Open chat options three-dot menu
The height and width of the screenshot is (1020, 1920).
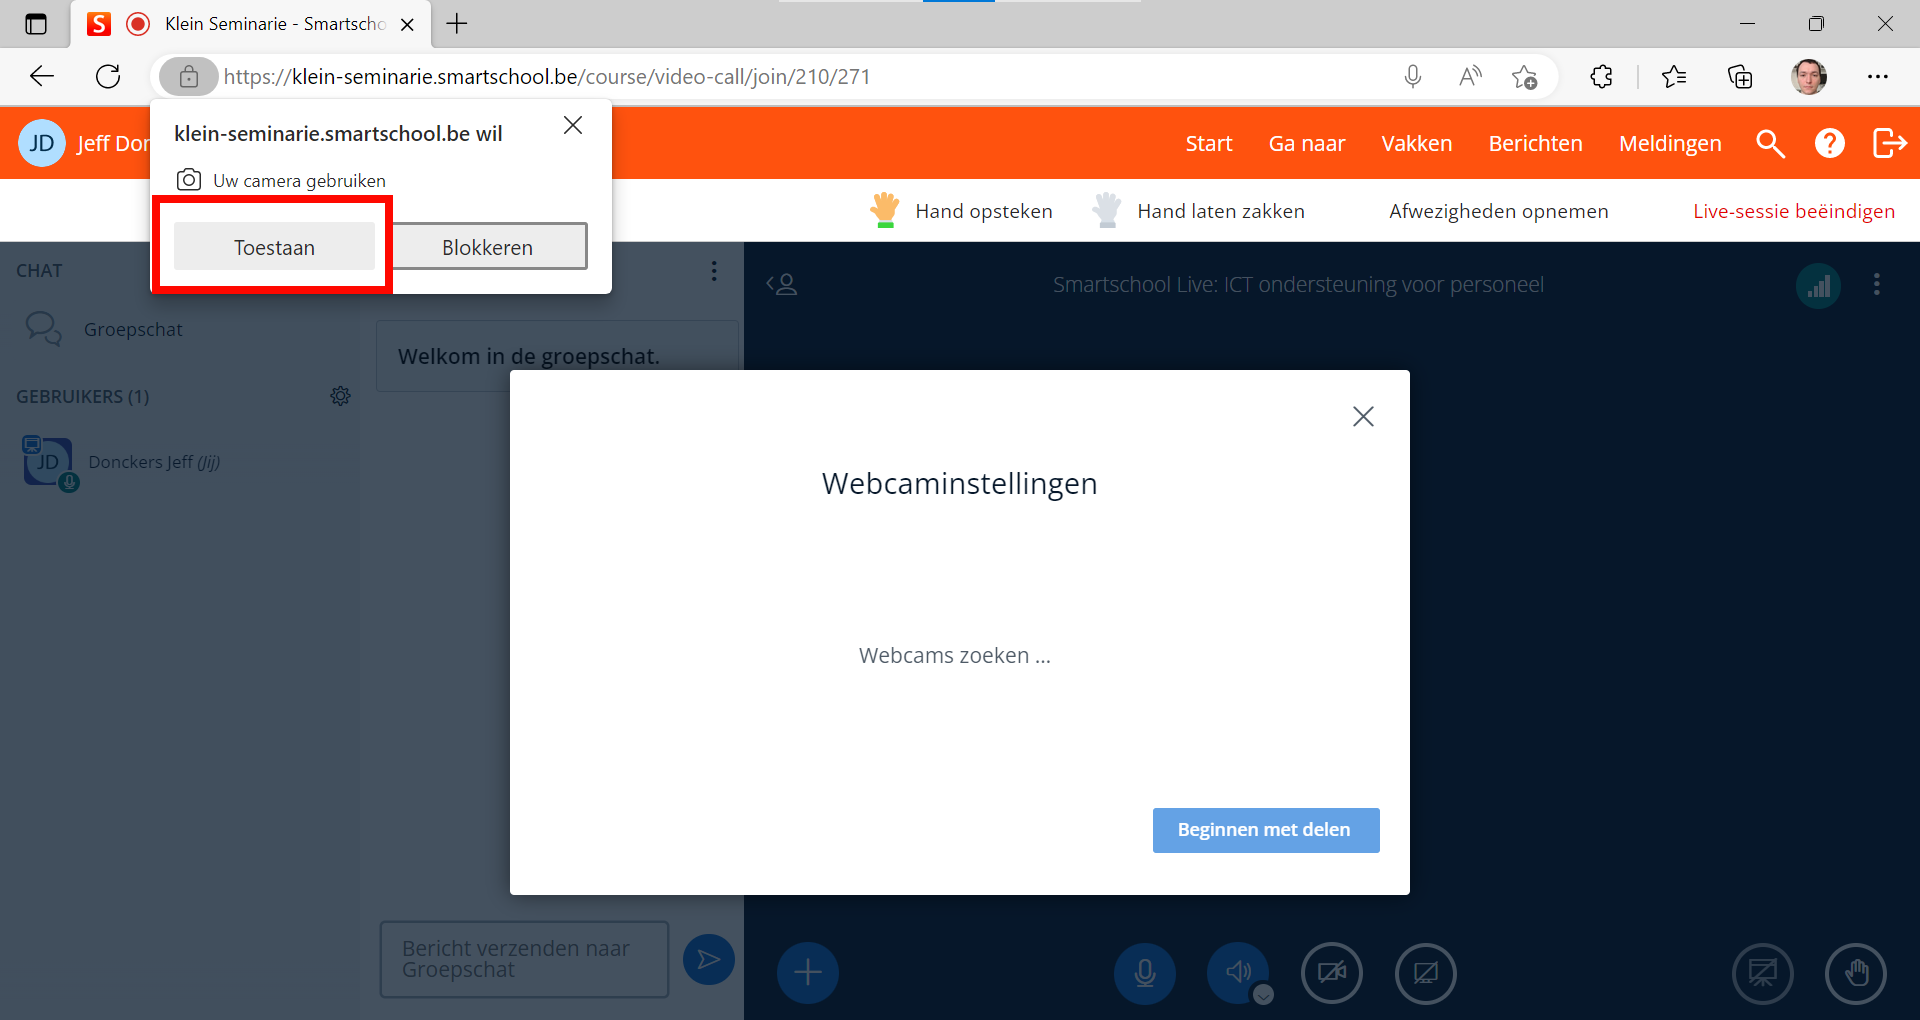point(714,271)
